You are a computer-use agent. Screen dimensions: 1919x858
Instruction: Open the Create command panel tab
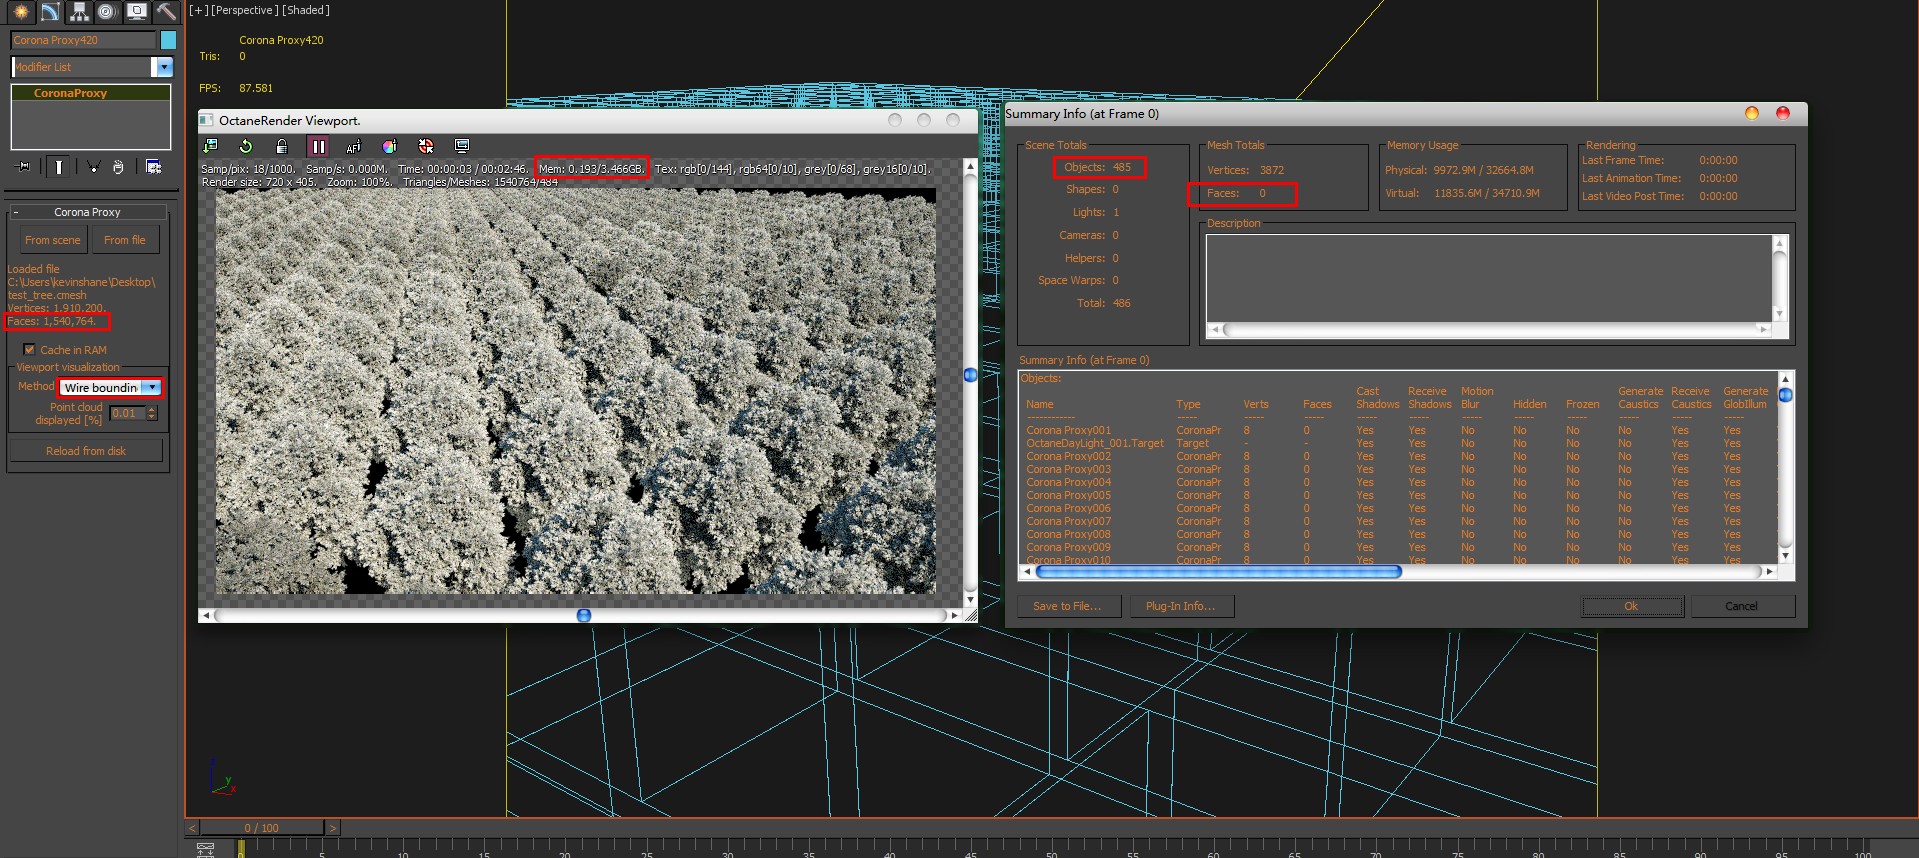pos(20,12)
